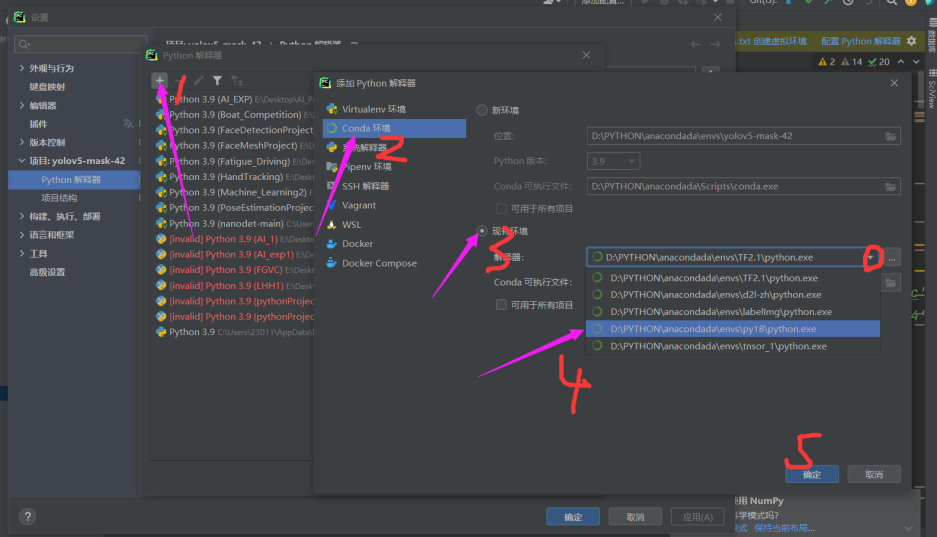Click the filter funnel icon in interpreter toolbar
The width and height of the screenshot is (937, 537).
pyautogui.click(x=218, y=80)
